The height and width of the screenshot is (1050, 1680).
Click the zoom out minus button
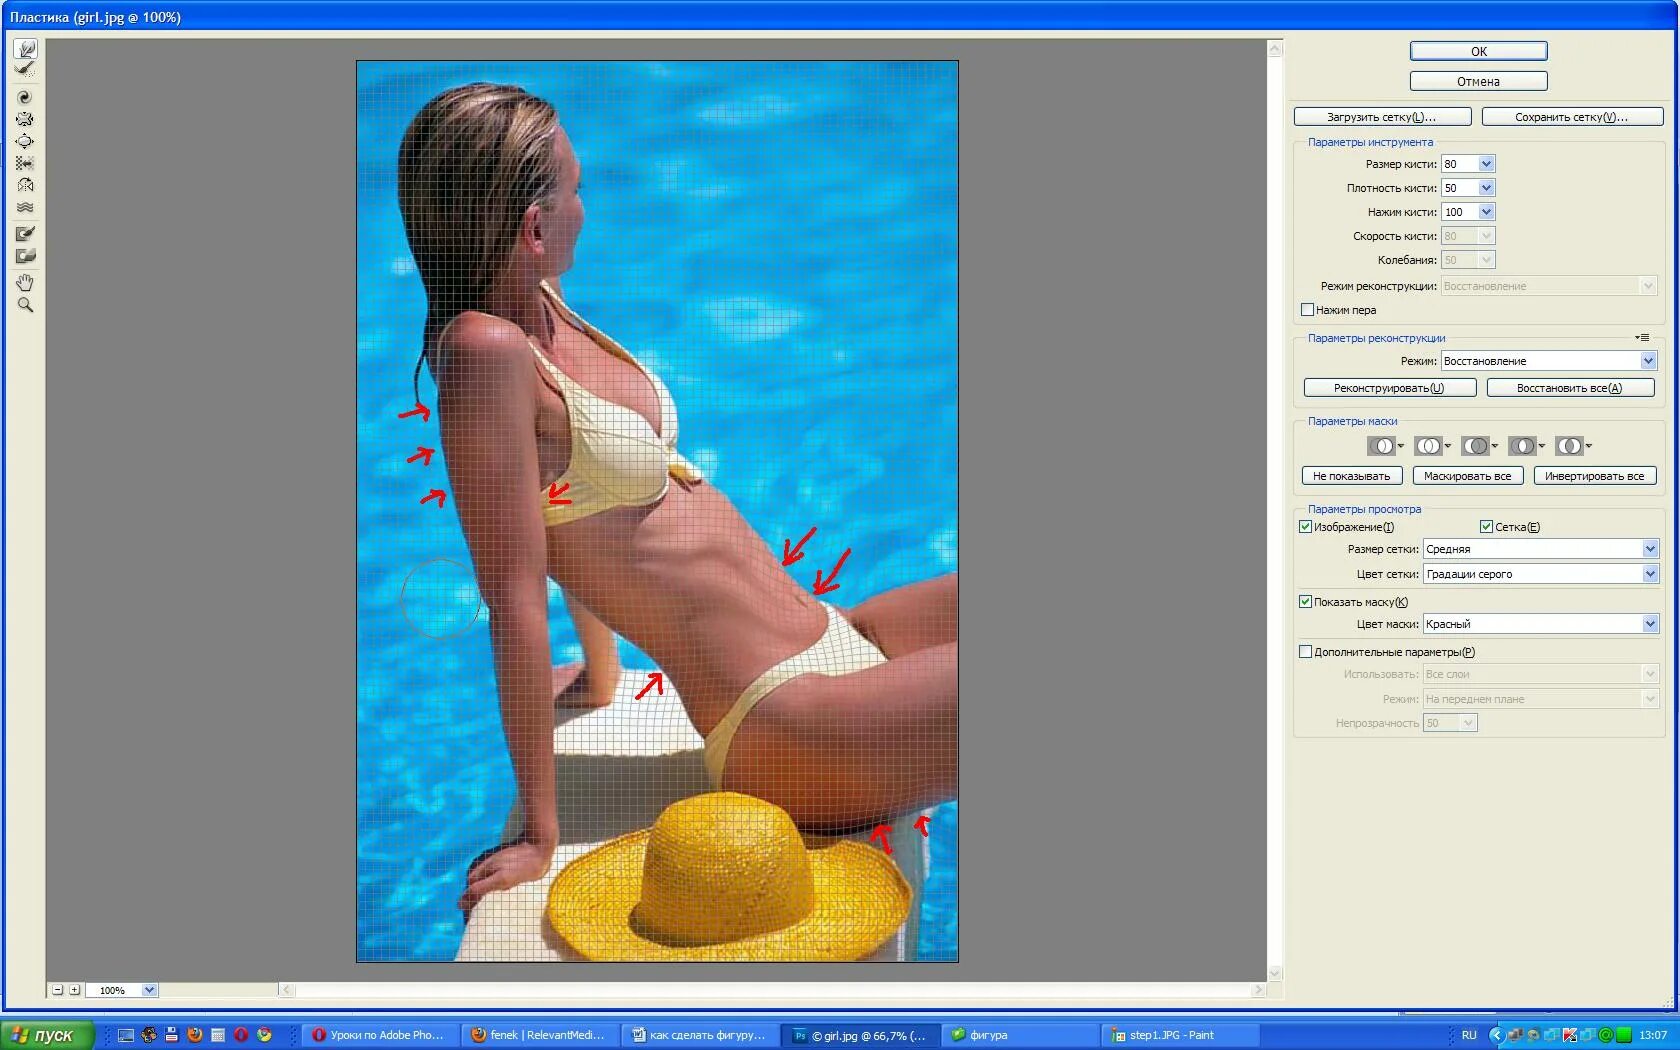[x=58, y=990]
